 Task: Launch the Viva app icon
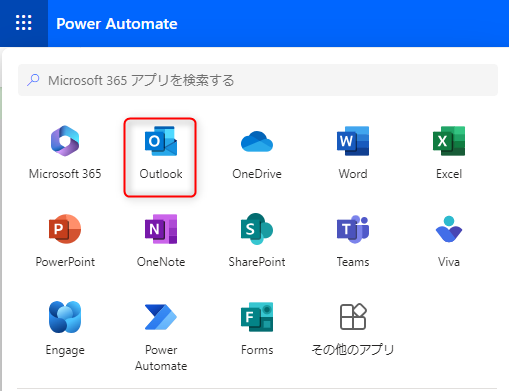tap(449, 229)
